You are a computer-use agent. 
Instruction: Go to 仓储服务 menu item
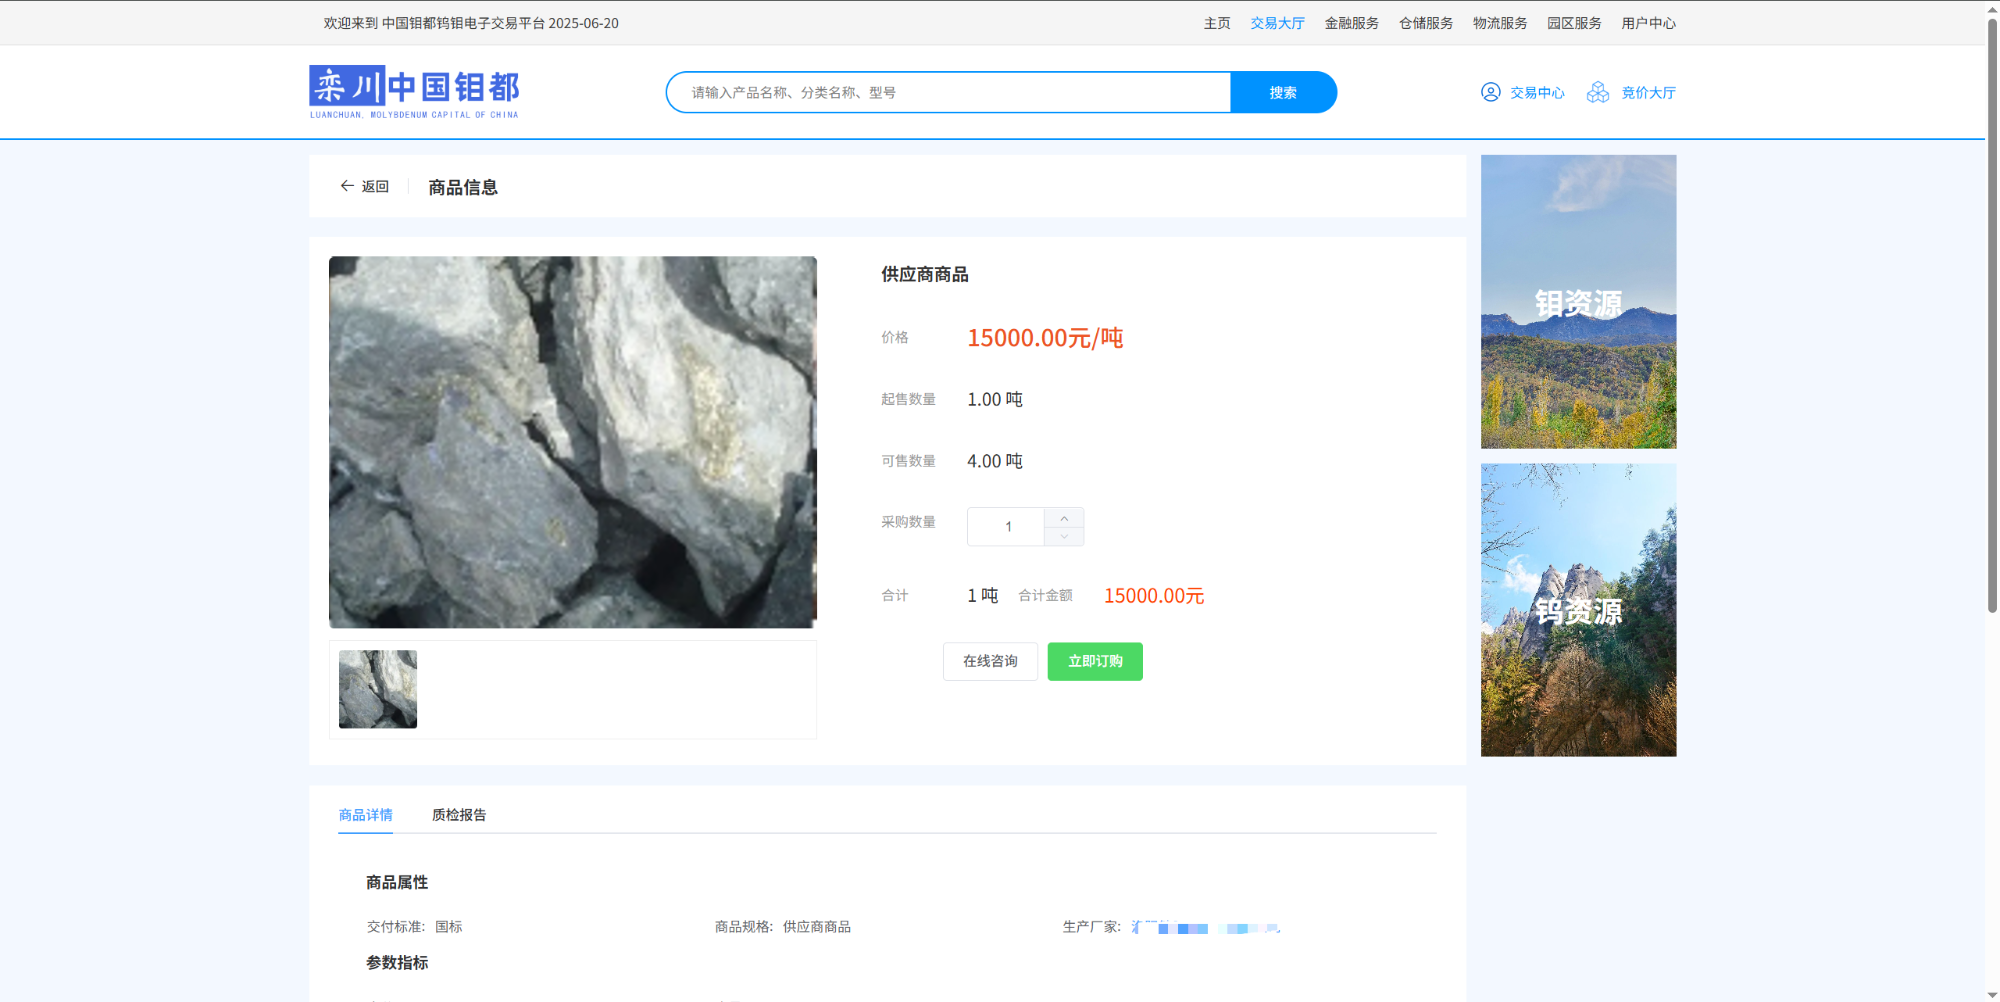(1425, 23)
